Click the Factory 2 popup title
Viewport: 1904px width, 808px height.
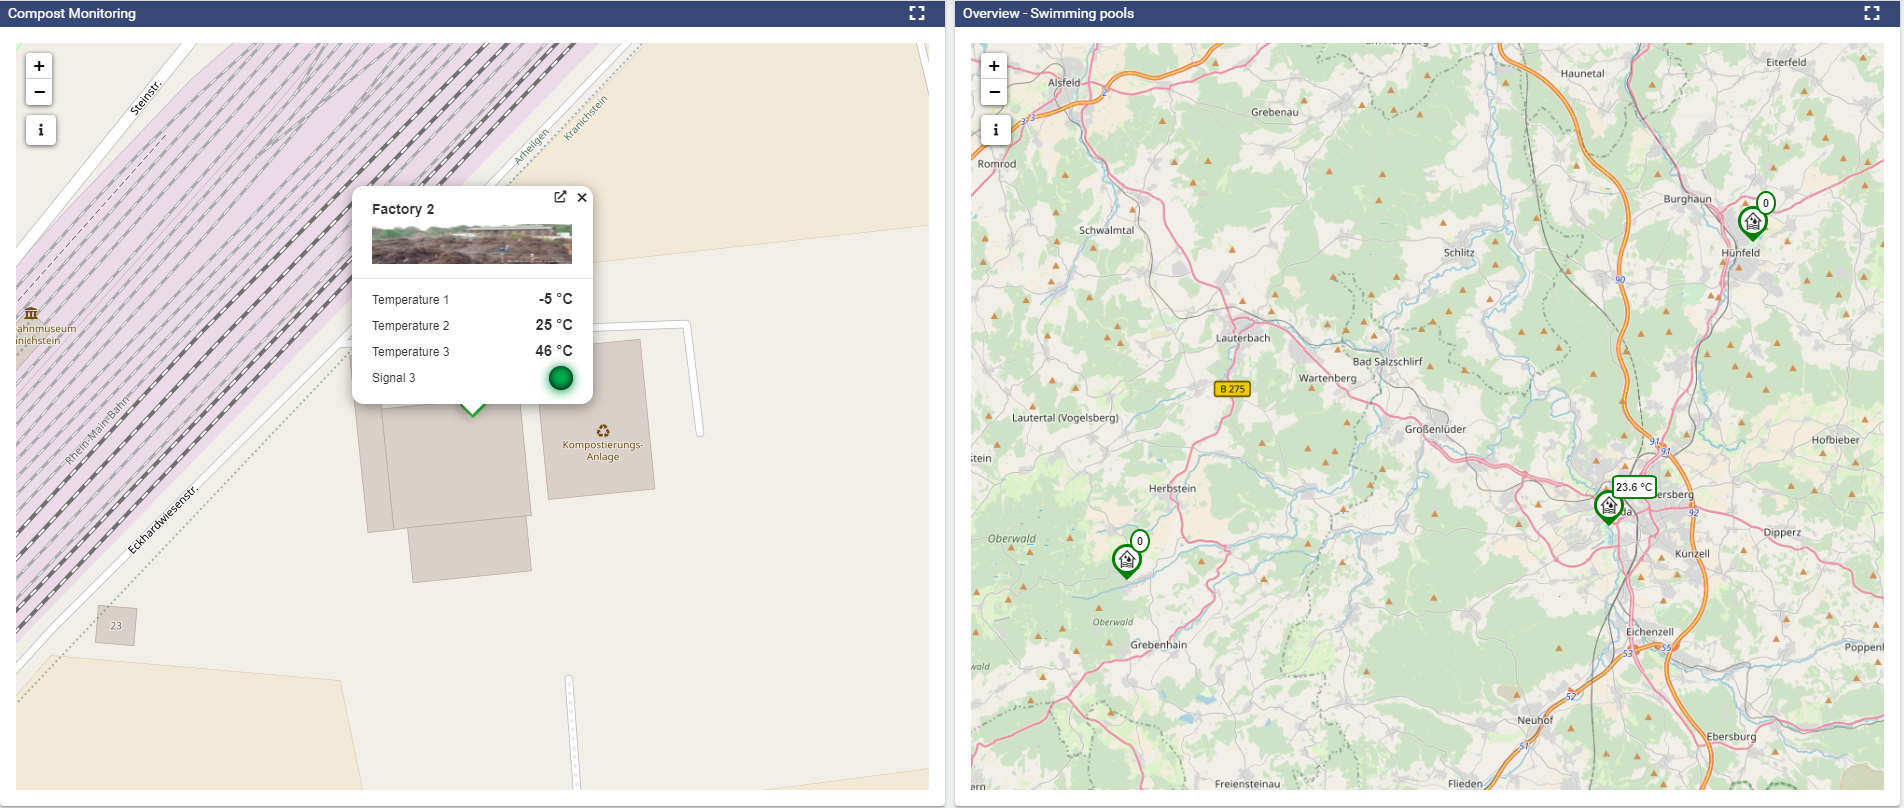[403, 209]
